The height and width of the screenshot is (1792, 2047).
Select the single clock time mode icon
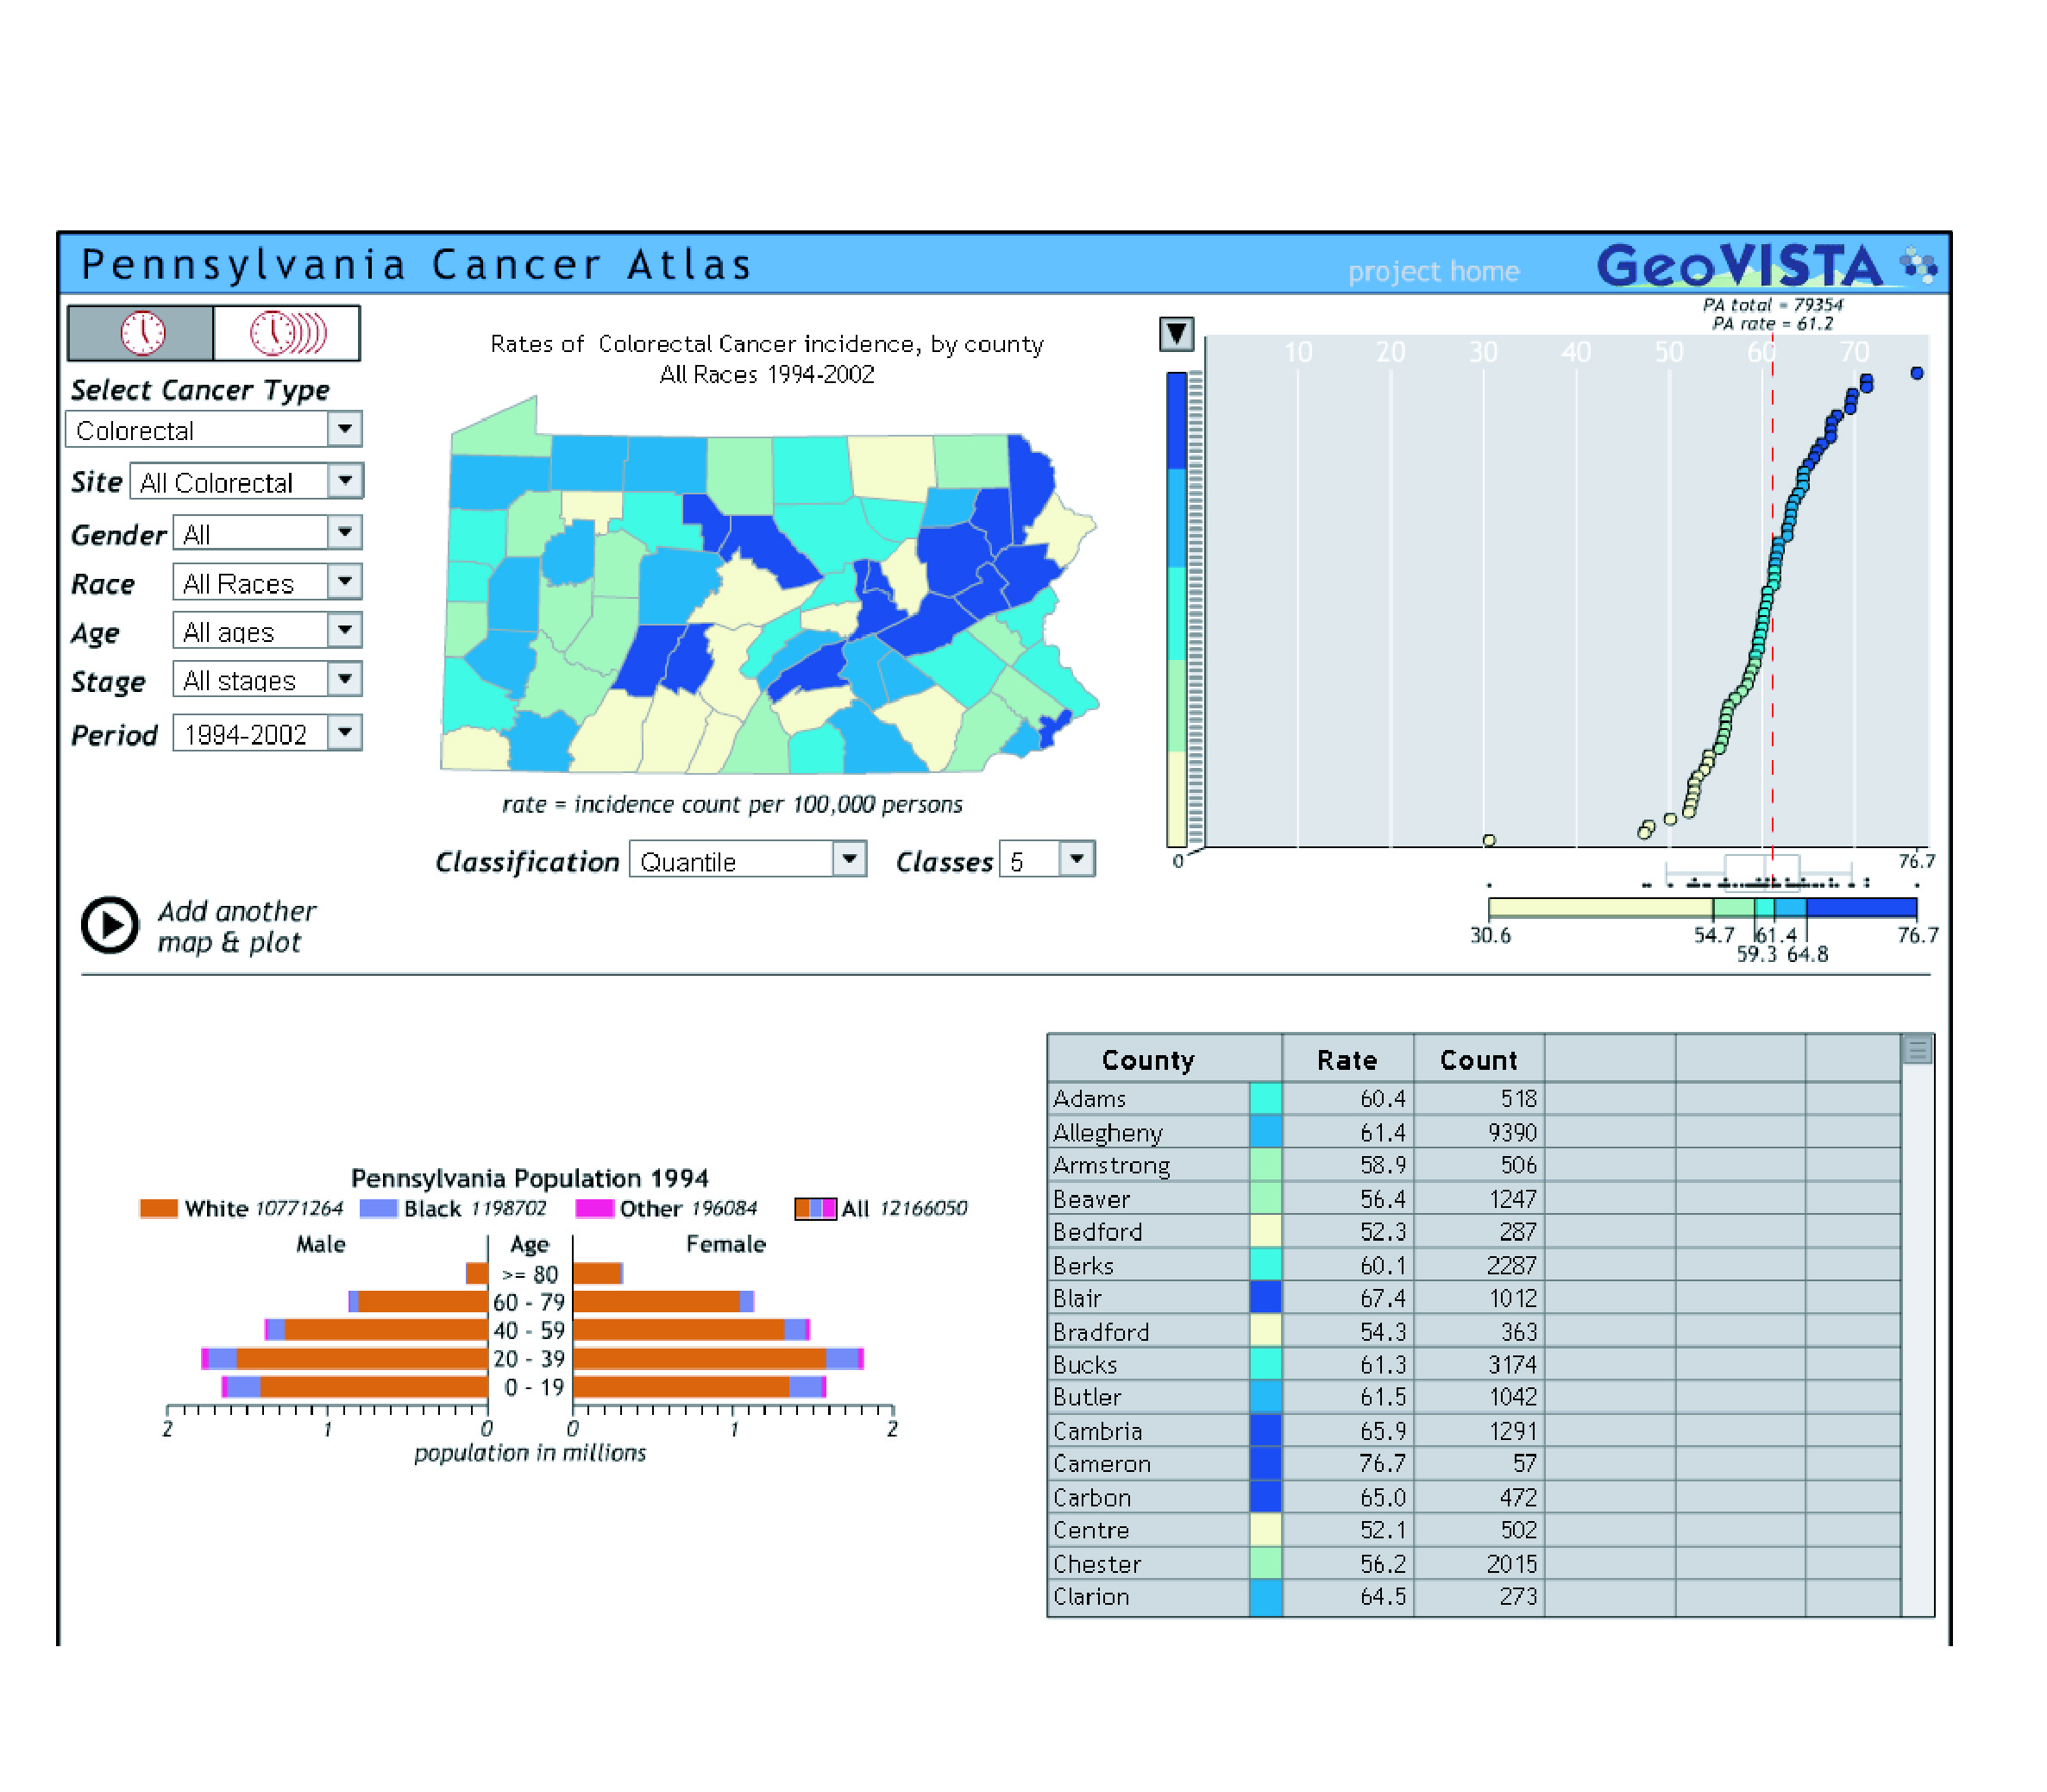point(141,333)
